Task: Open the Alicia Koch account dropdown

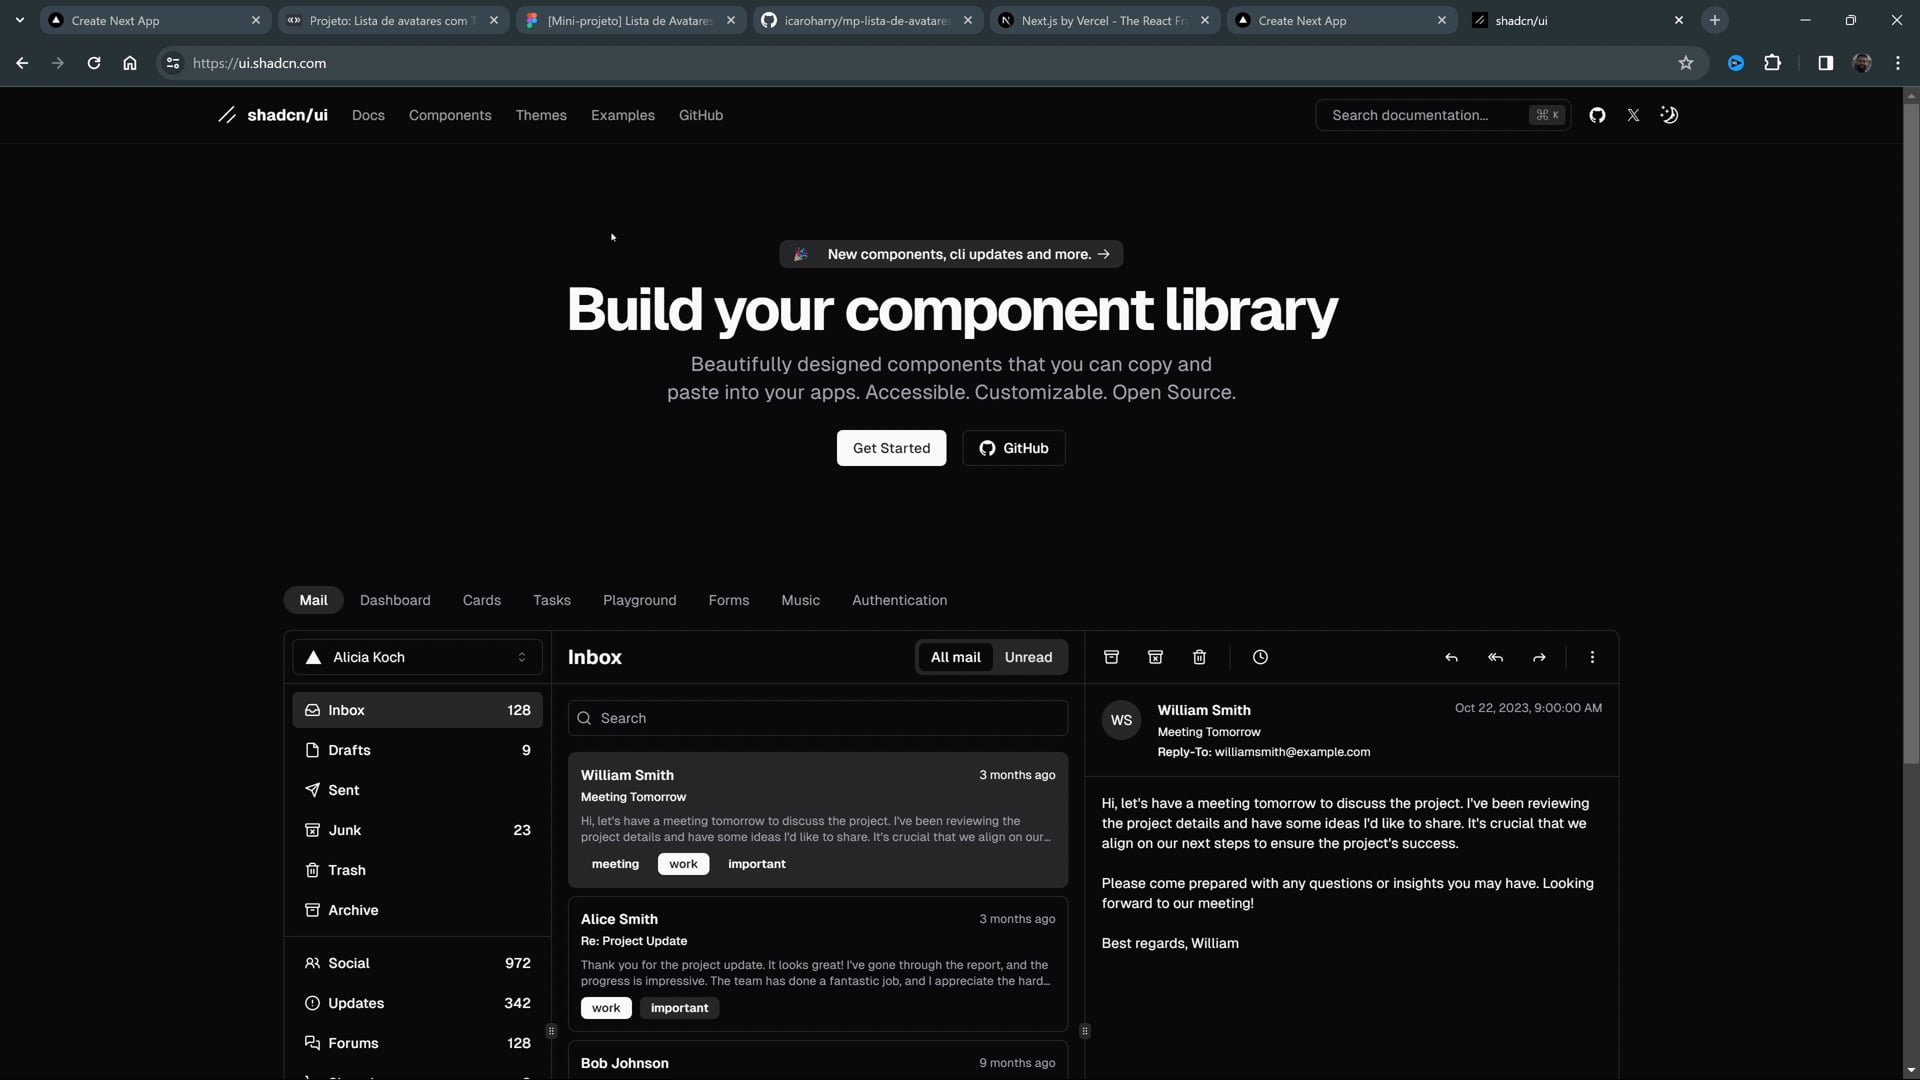Action: [x=417, y=657]
